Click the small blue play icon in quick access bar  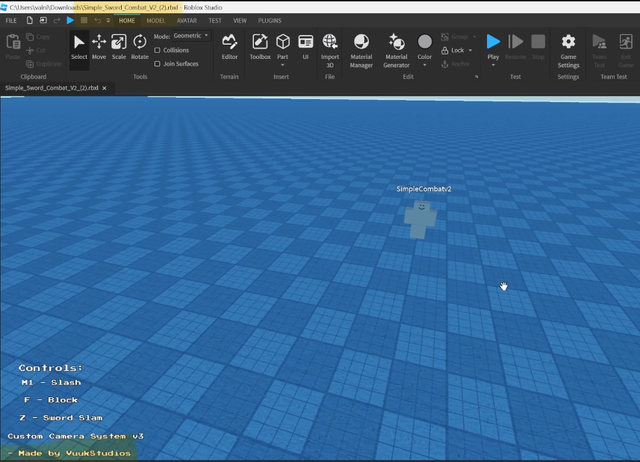tap(70, 20)
